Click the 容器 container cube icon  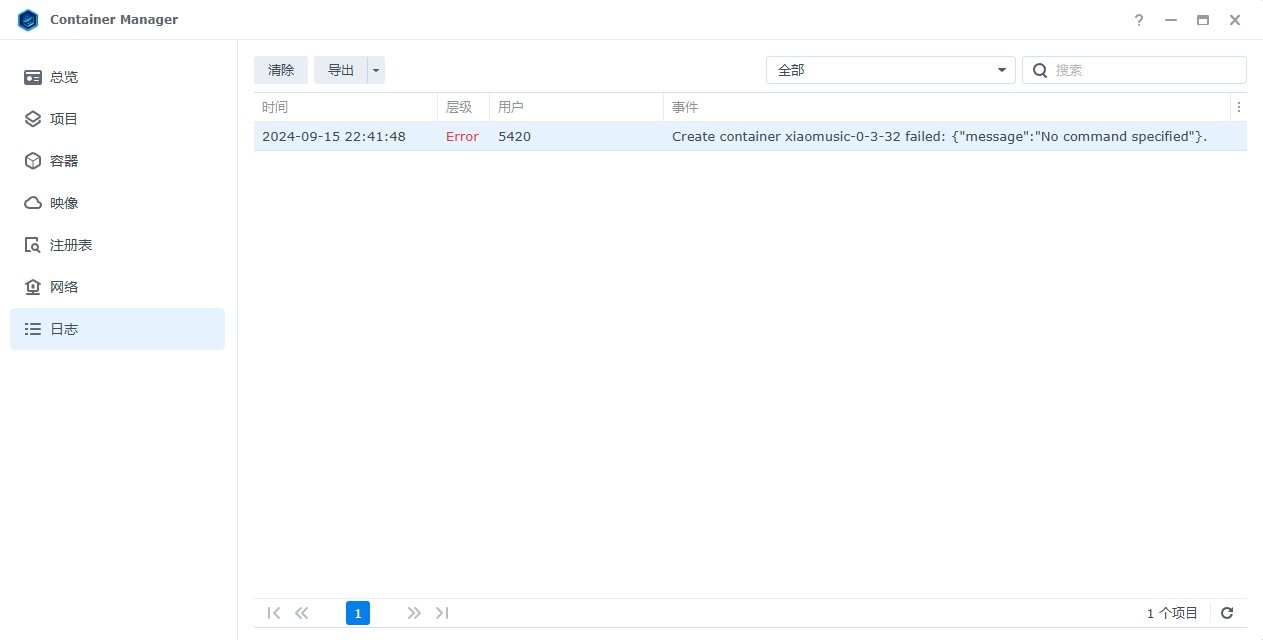tap(33, 161)
